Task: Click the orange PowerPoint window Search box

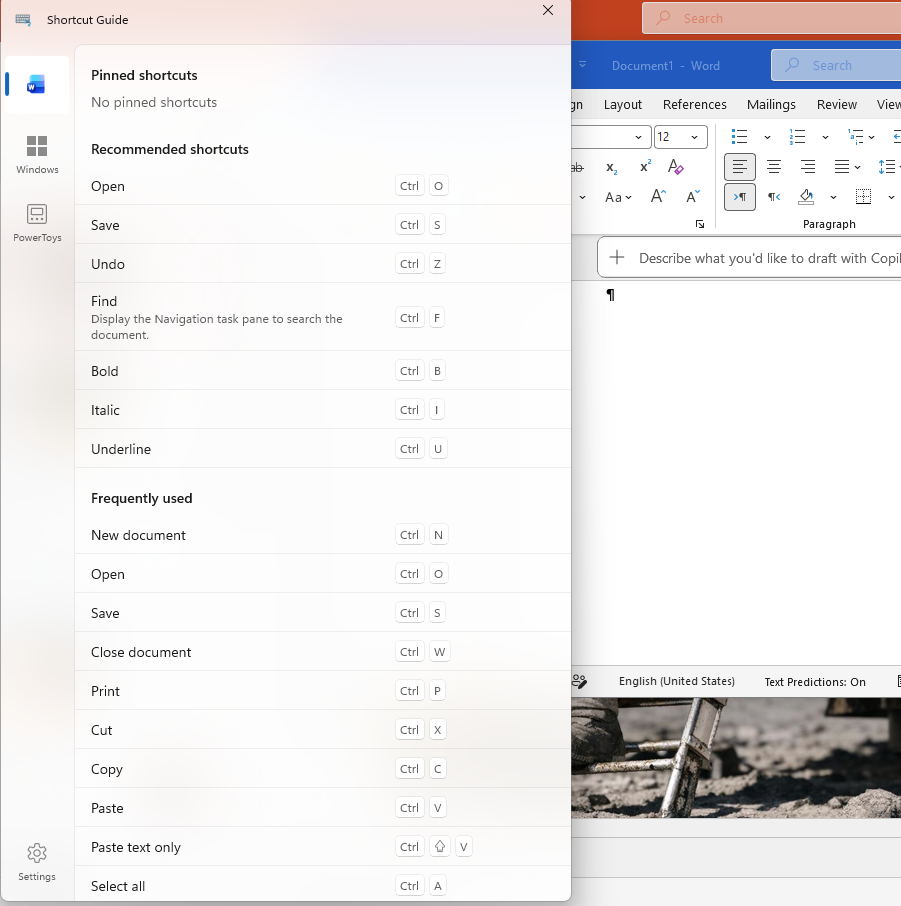Action: coord(772,18)
